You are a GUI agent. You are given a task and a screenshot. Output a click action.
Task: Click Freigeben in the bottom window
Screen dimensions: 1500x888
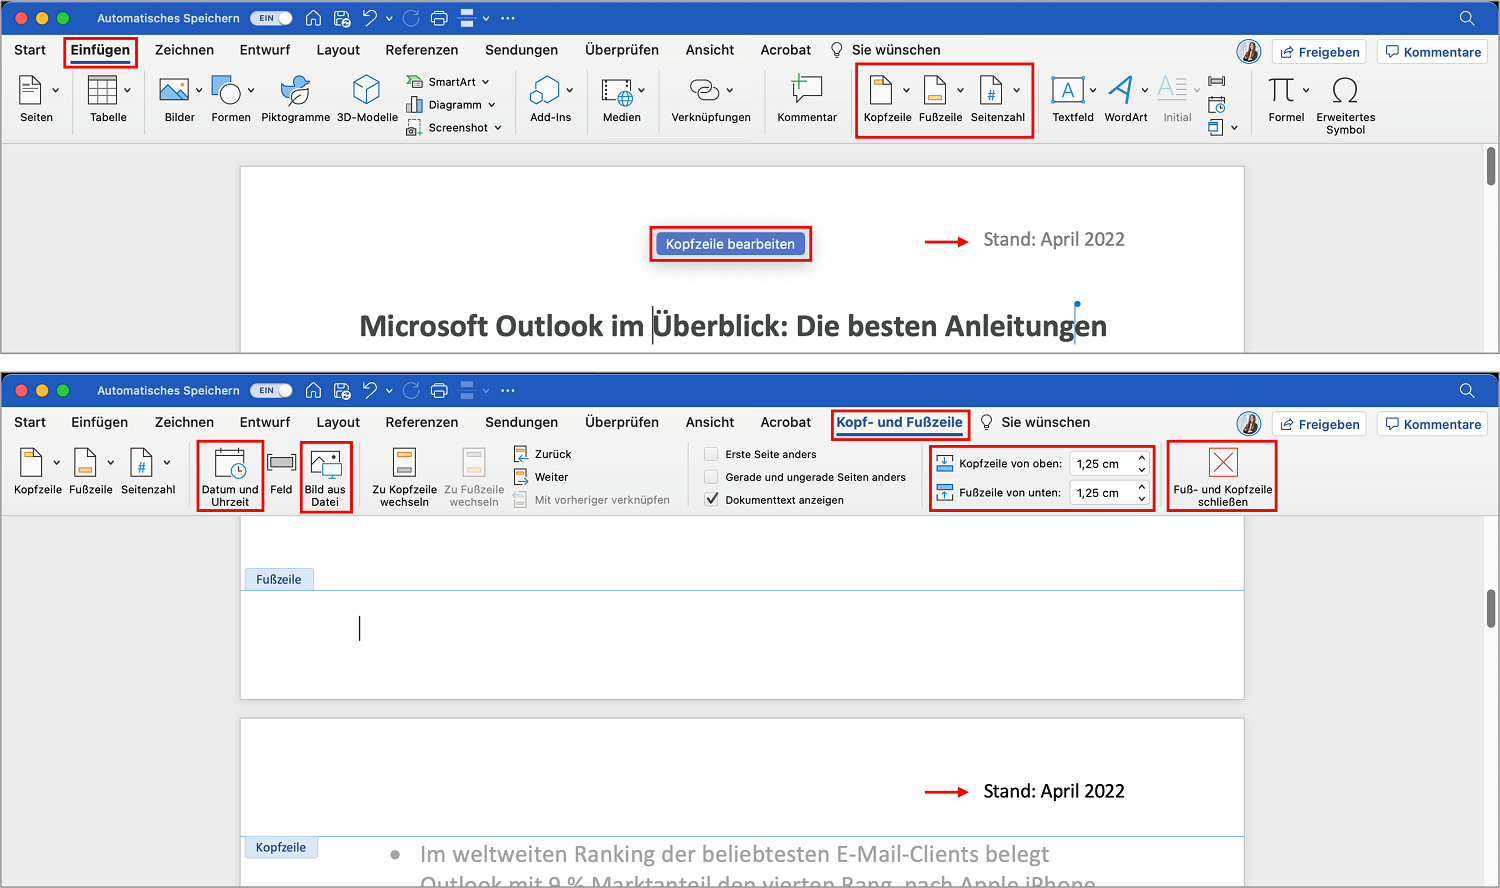[1320, 424]
